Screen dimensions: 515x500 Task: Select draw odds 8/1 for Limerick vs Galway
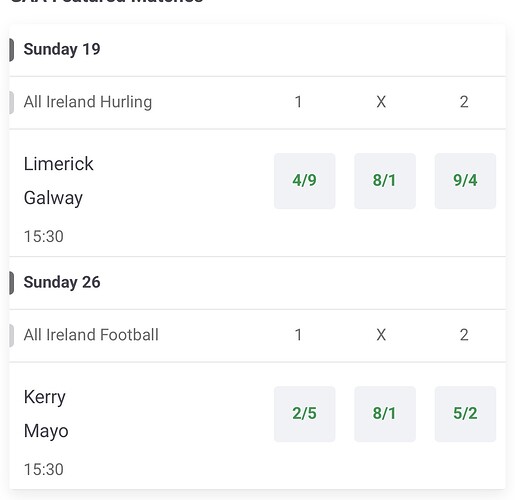point(385,181)
